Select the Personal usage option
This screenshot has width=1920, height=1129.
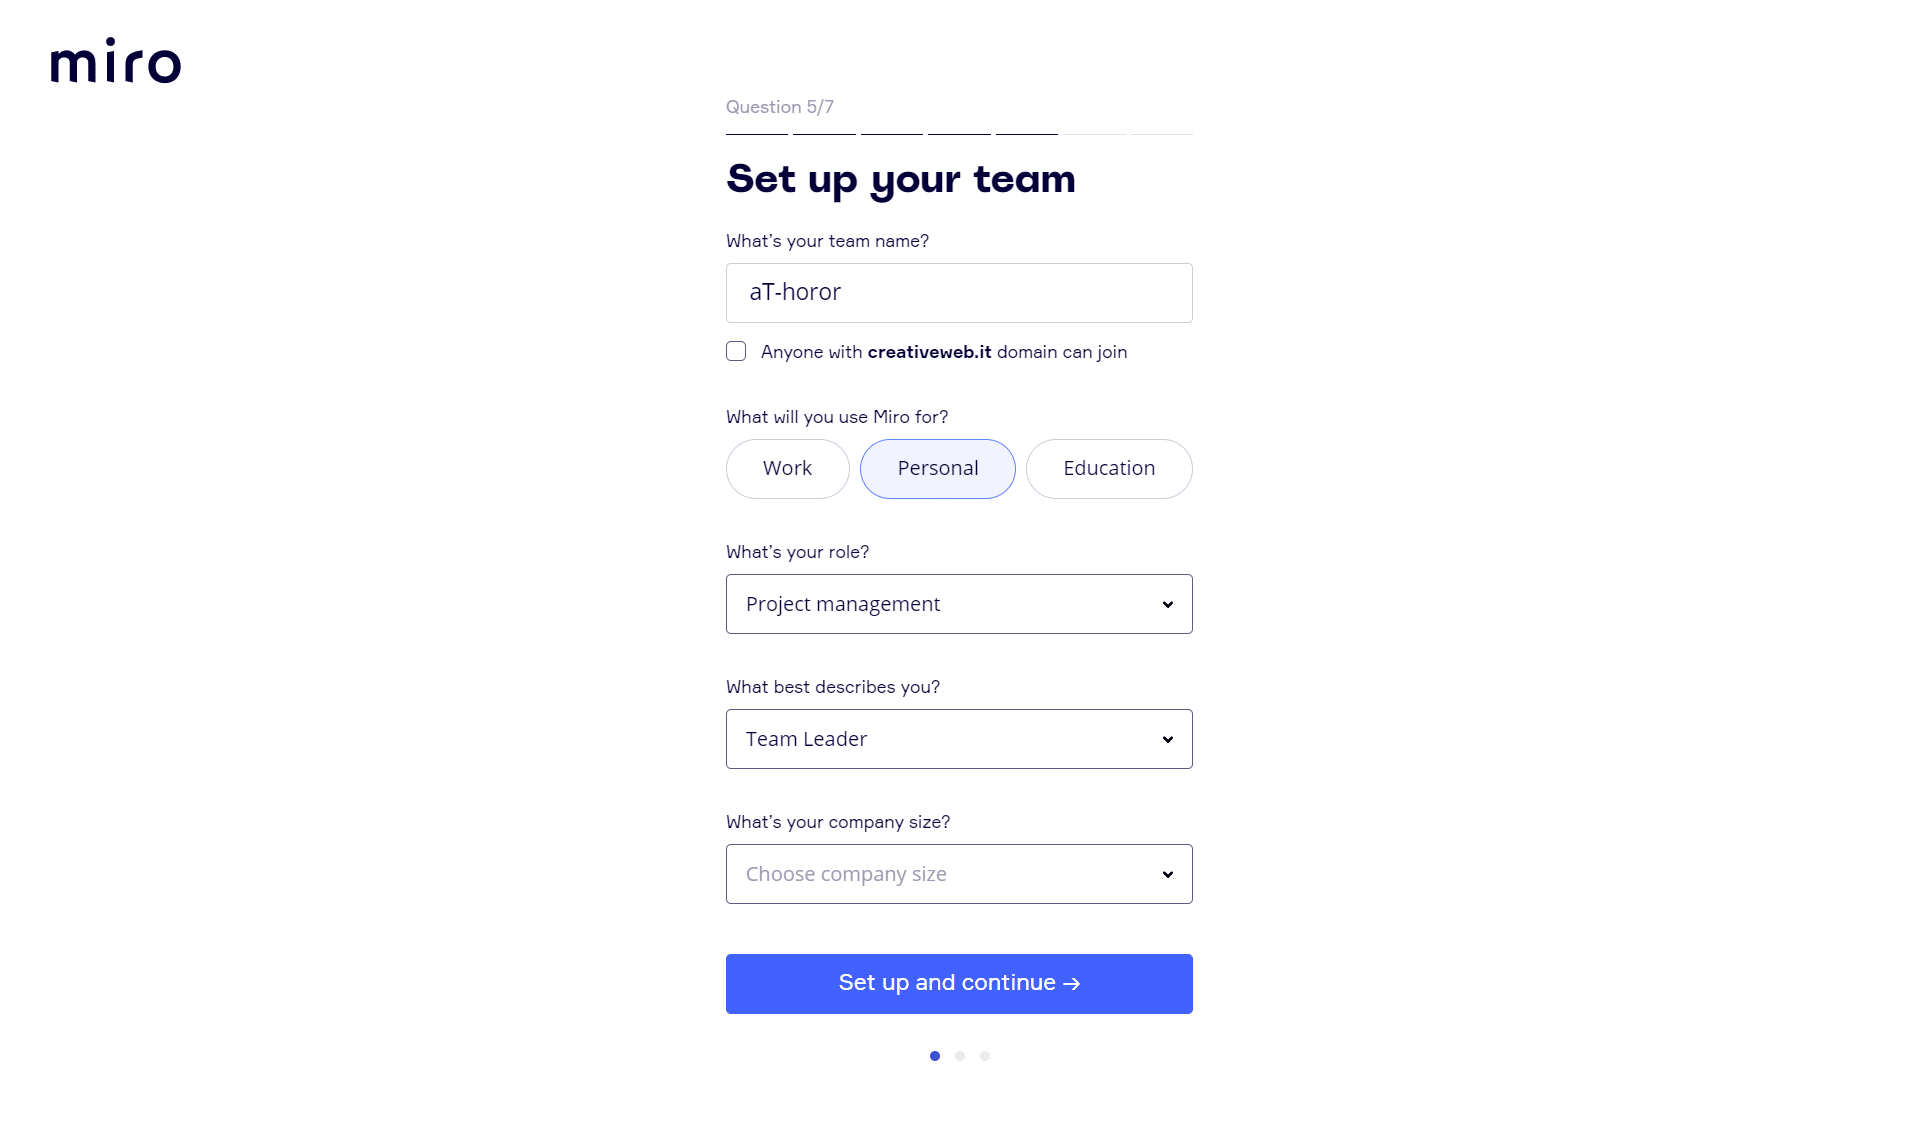click(938, 468)
